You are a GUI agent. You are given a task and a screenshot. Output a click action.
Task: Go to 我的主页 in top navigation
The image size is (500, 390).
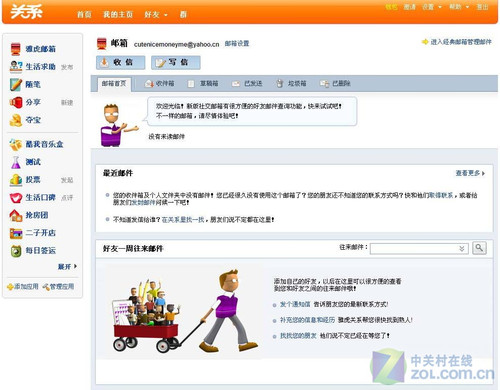pos(118,14)
